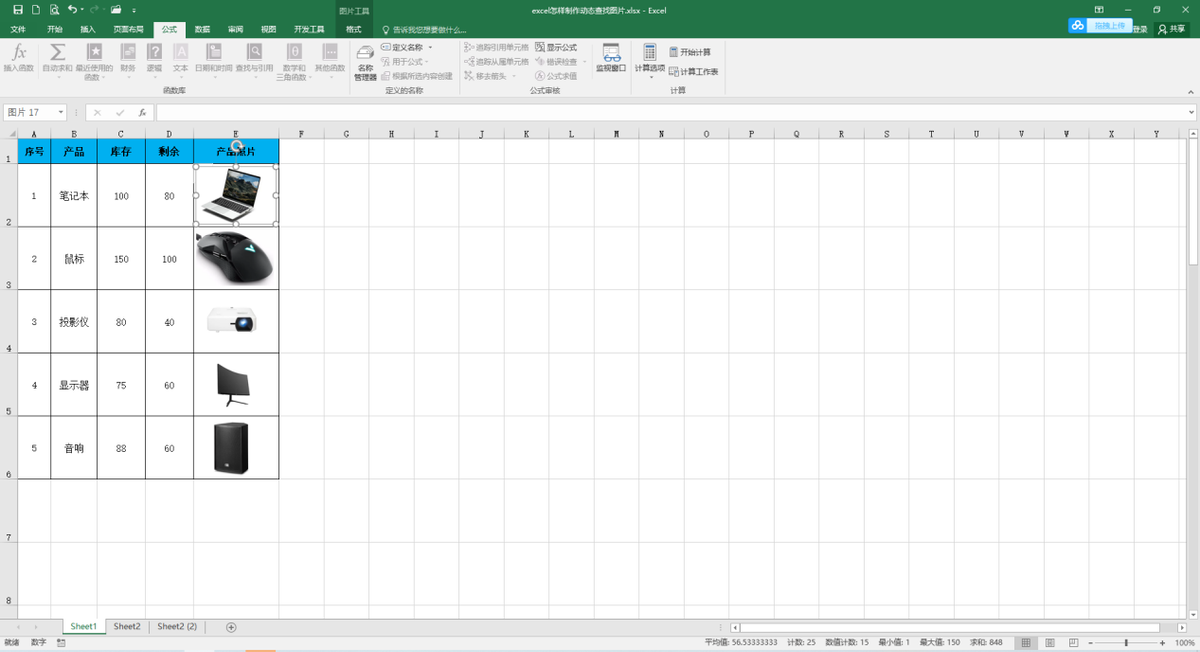This screenshot has height=652, width=1200.
Task: Expand the 移去箭头 dropdown
Action: click(x=514, y=76)
